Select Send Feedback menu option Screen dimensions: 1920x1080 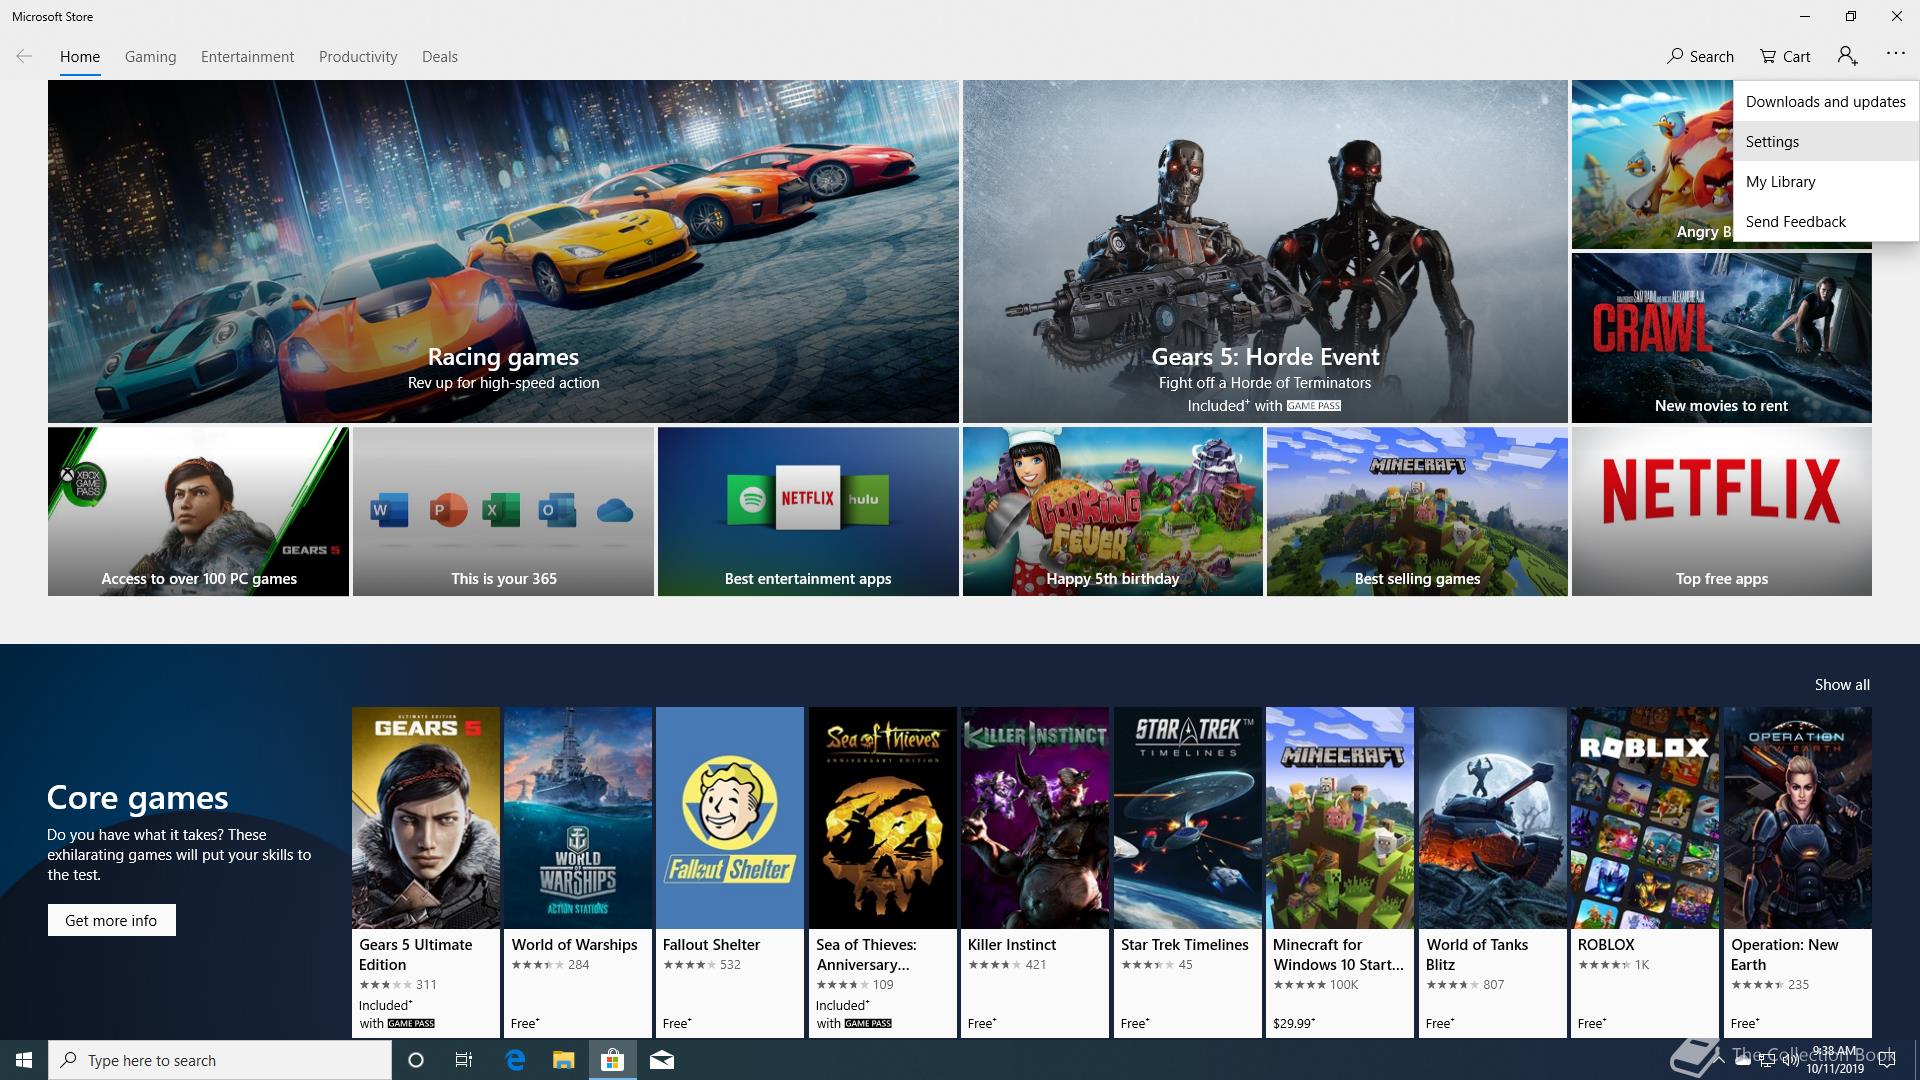click(x=1825, y=222)
